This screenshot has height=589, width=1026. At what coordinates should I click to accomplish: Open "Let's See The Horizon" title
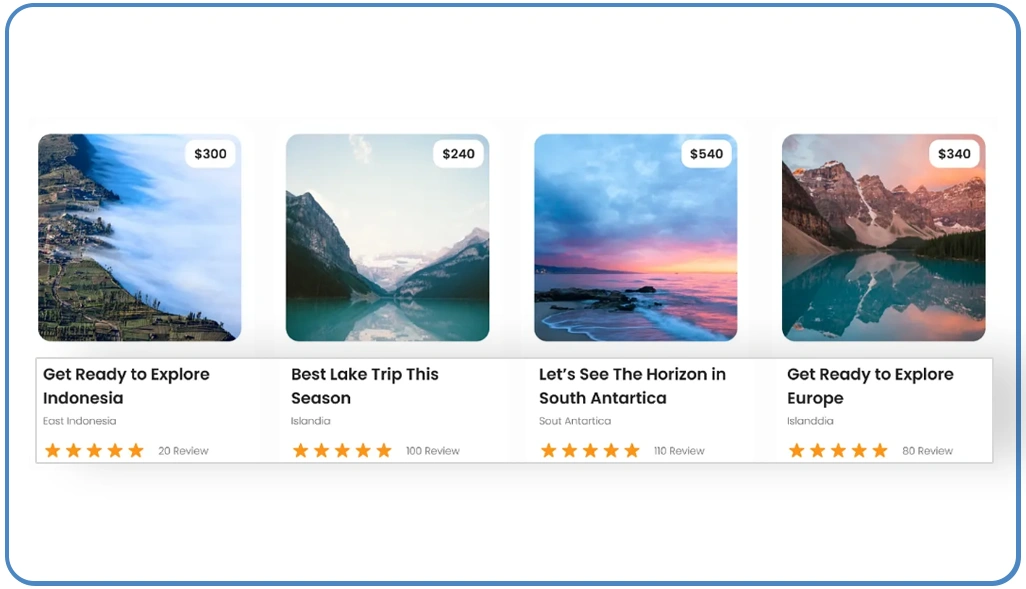click(x=632, y=386)
